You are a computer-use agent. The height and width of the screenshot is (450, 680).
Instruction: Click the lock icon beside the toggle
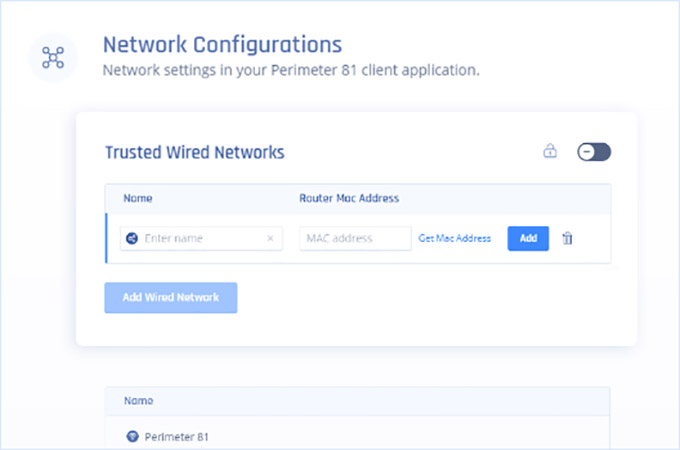pyautogui.click(x=549, y=152)
